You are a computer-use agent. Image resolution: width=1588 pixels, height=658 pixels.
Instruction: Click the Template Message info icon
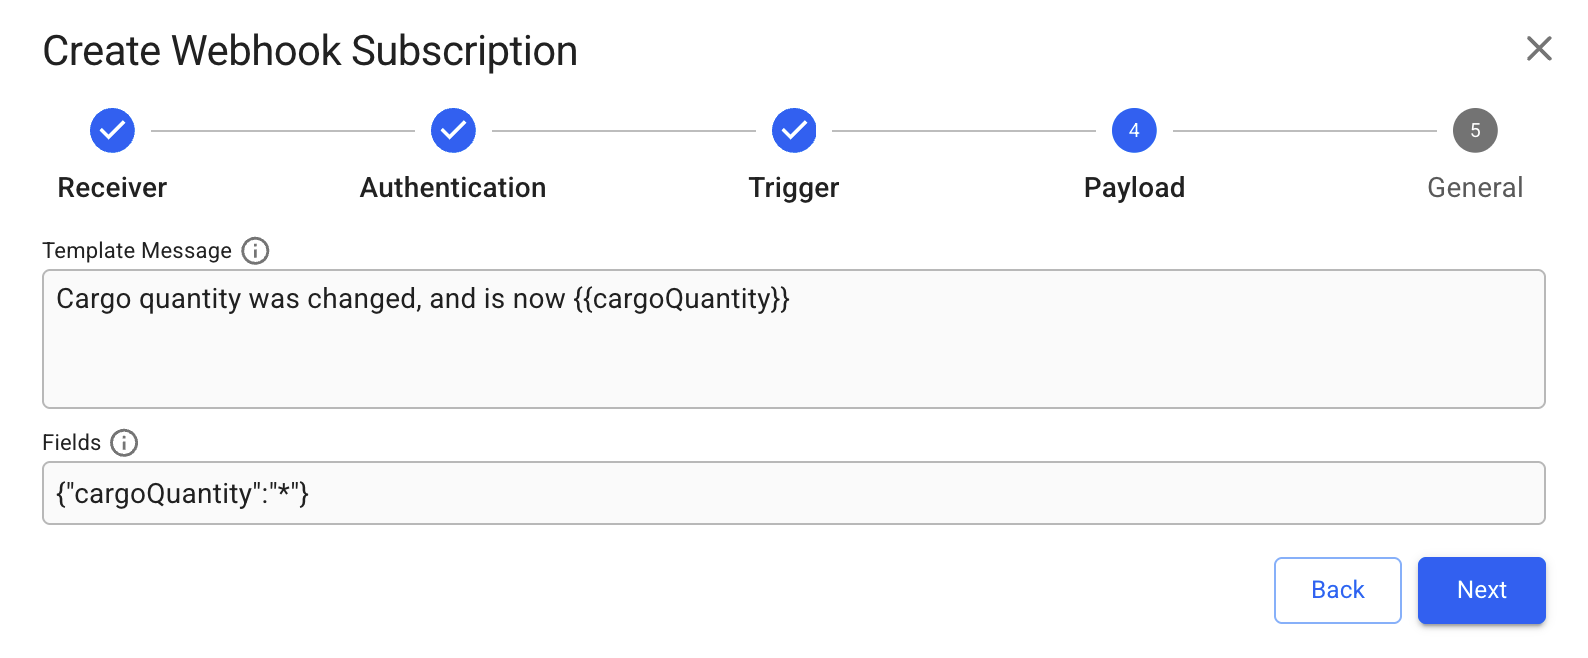255,251
